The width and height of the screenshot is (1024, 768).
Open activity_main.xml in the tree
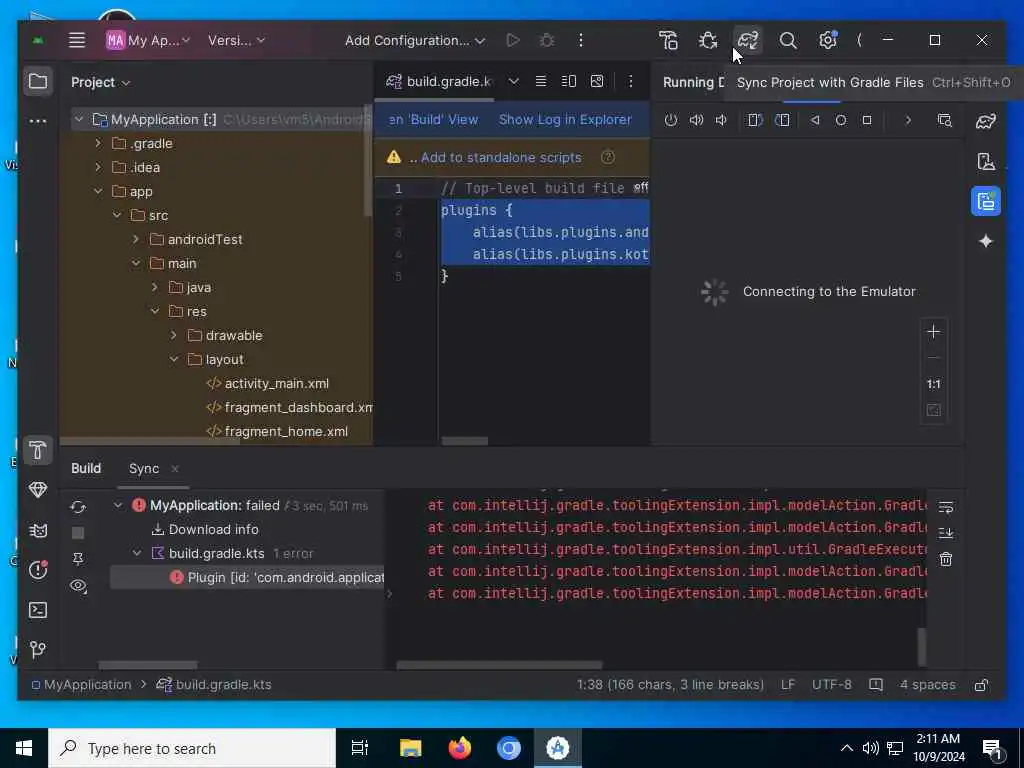[x=277, y=384]
